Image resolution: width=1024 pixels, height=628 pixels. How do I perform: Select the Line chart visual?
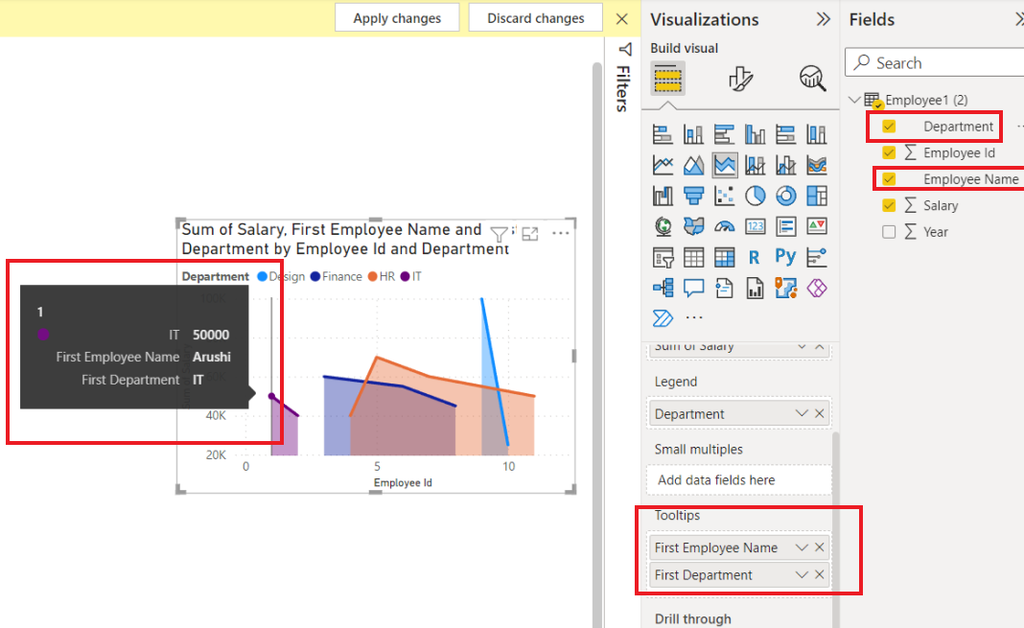(662, 165)
